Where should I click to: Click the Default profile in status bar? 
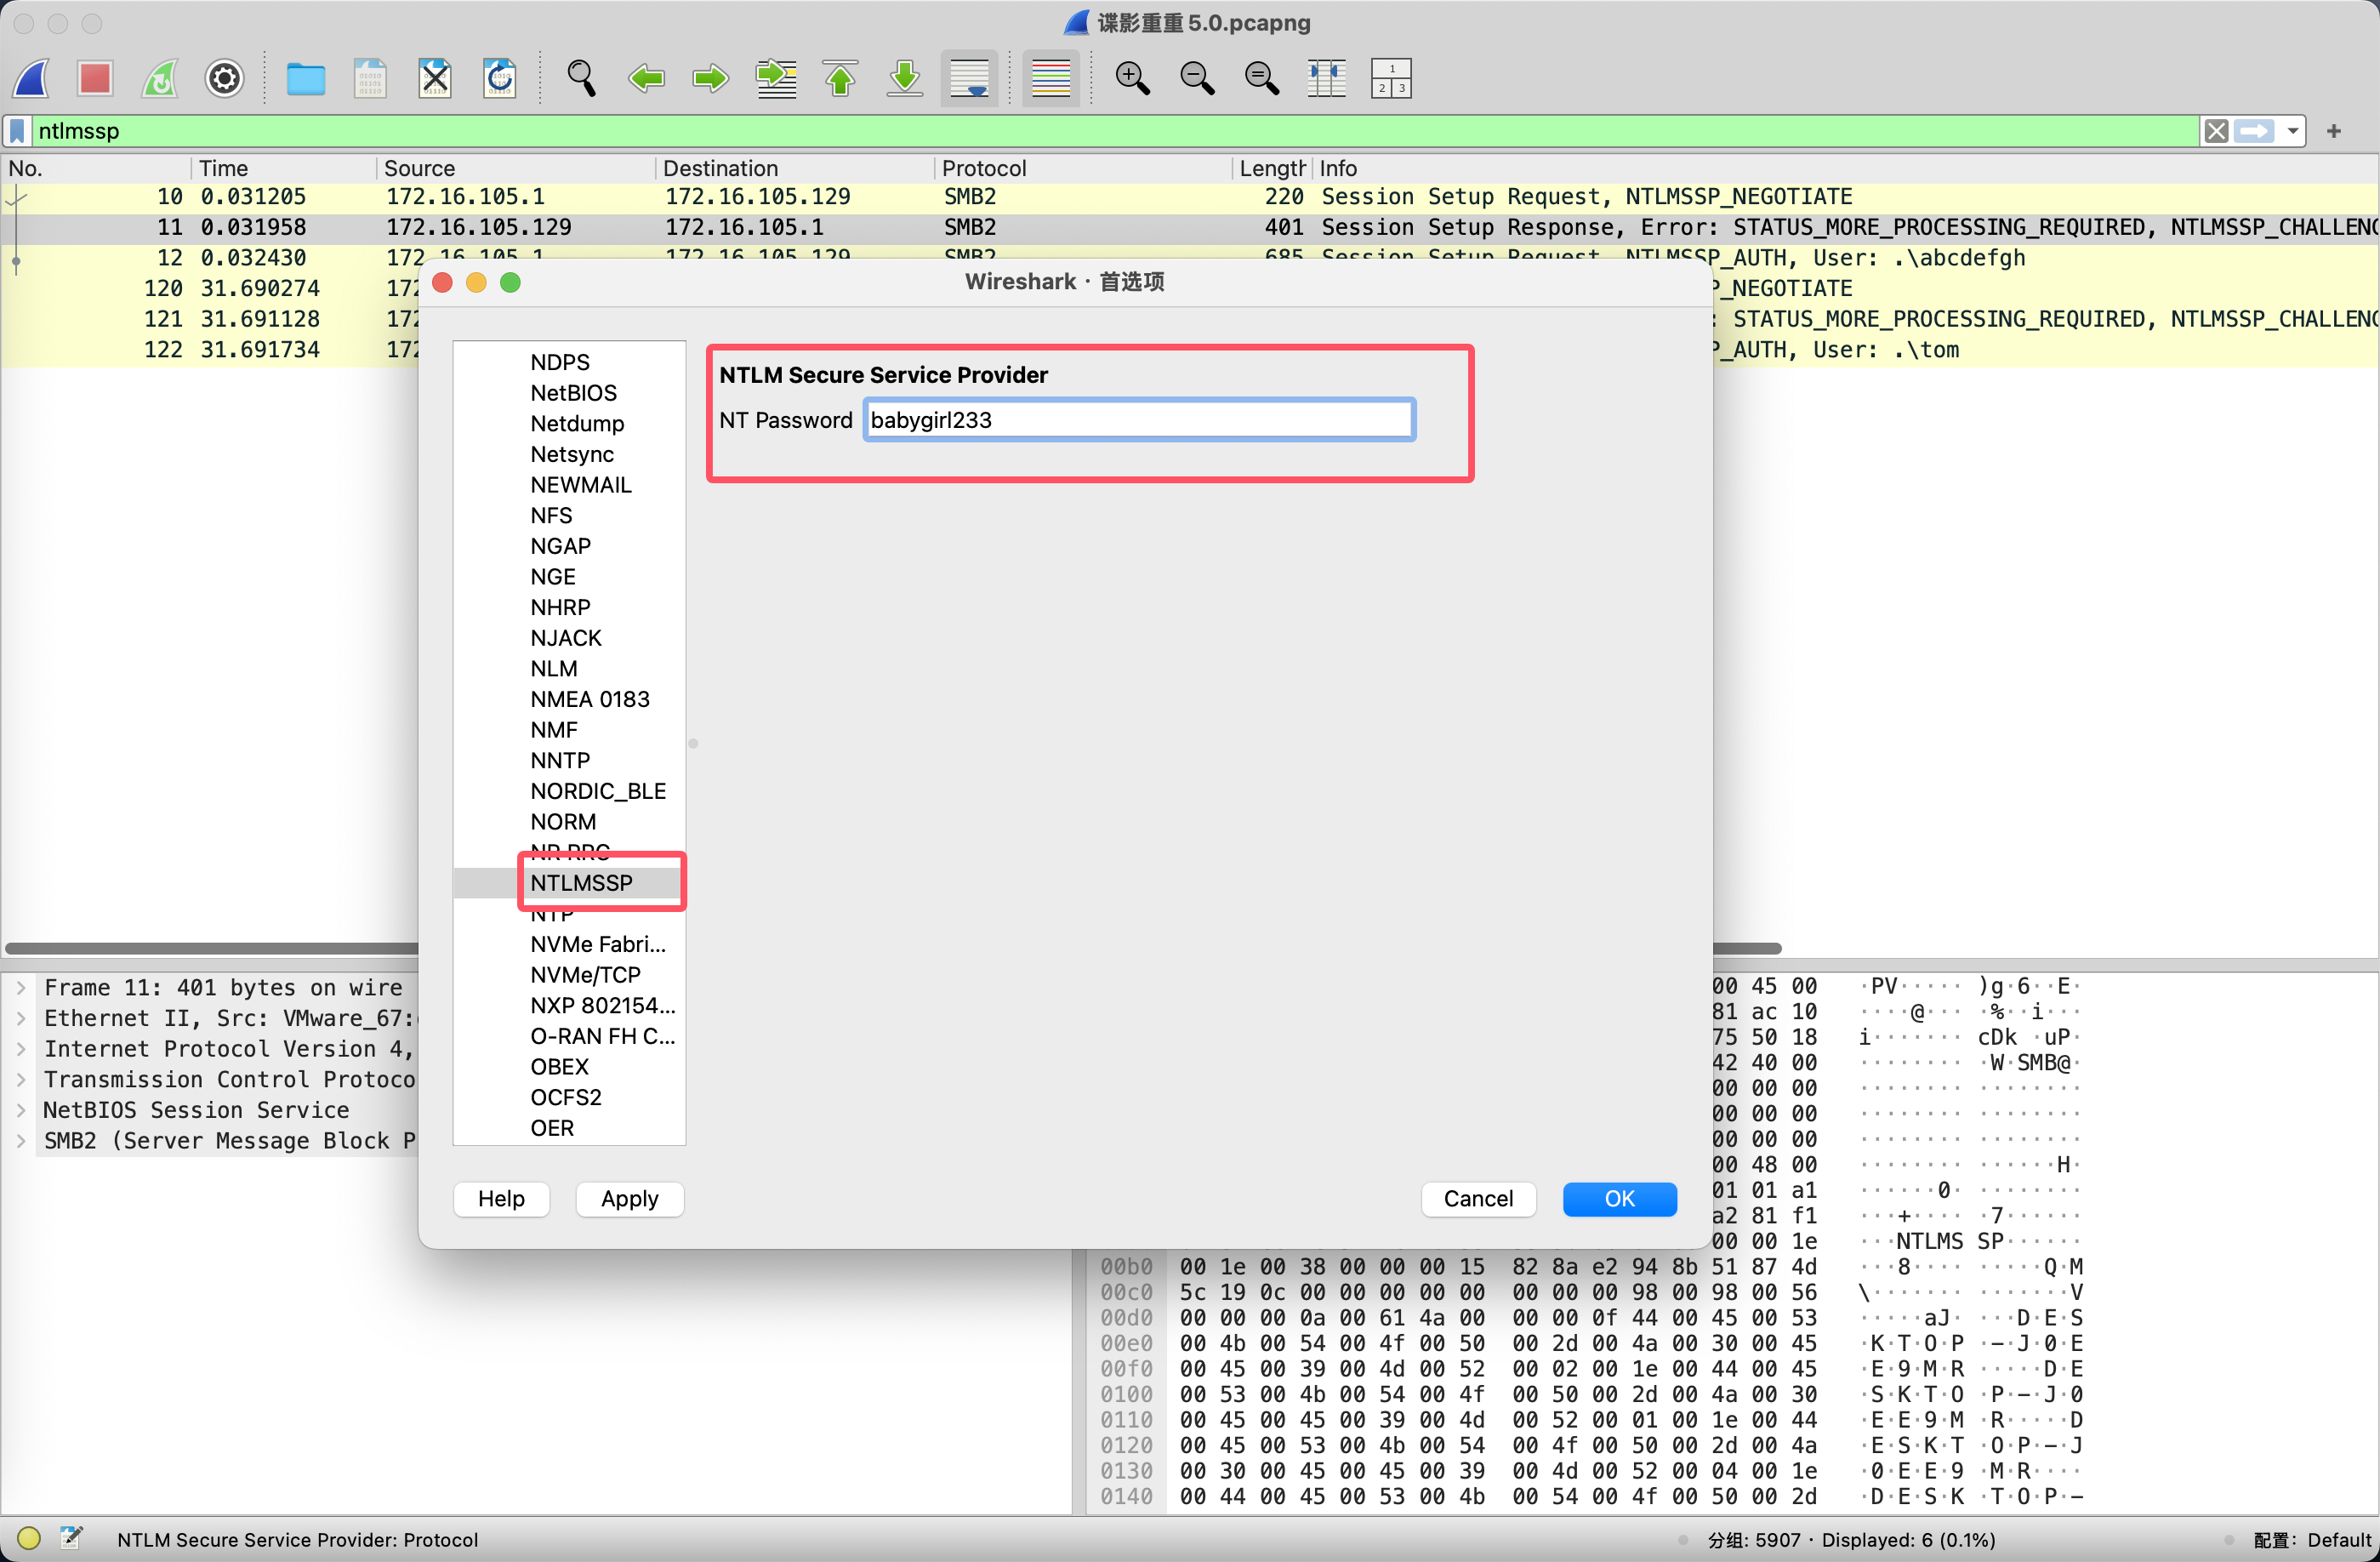pos(2313,1540)
